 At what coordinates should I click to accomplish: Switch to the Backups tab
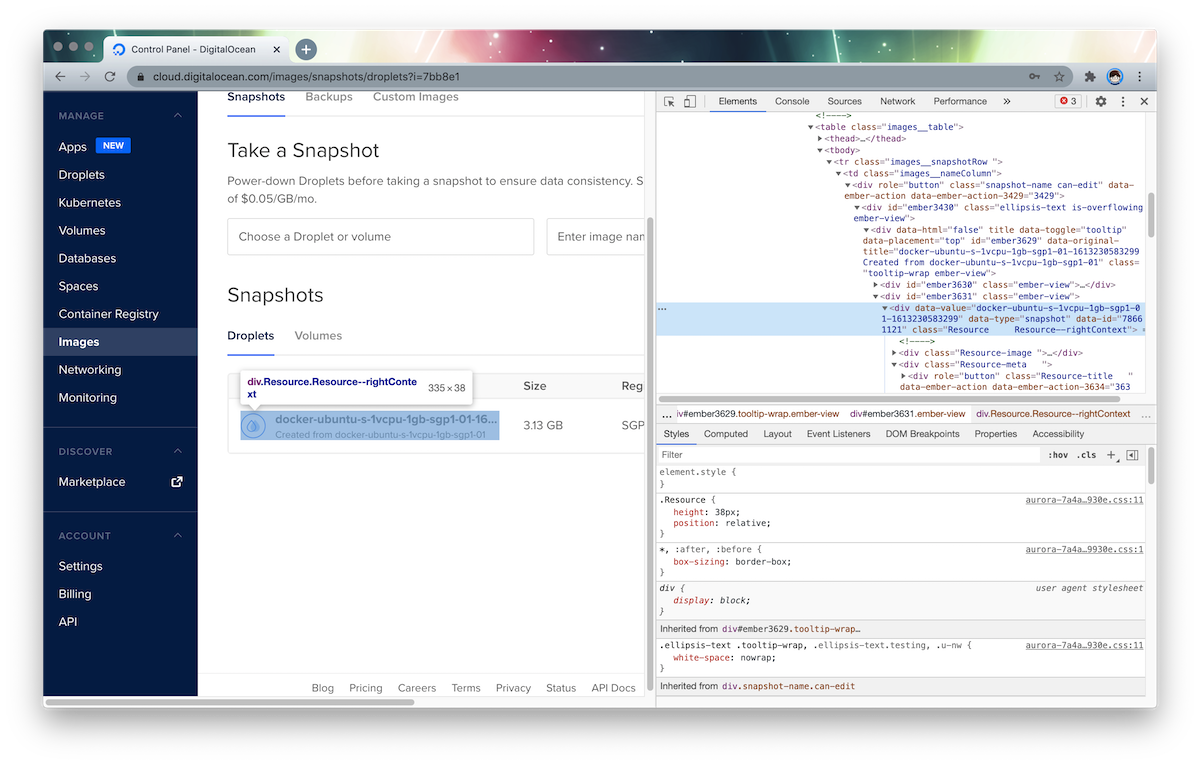coord(329,97)
